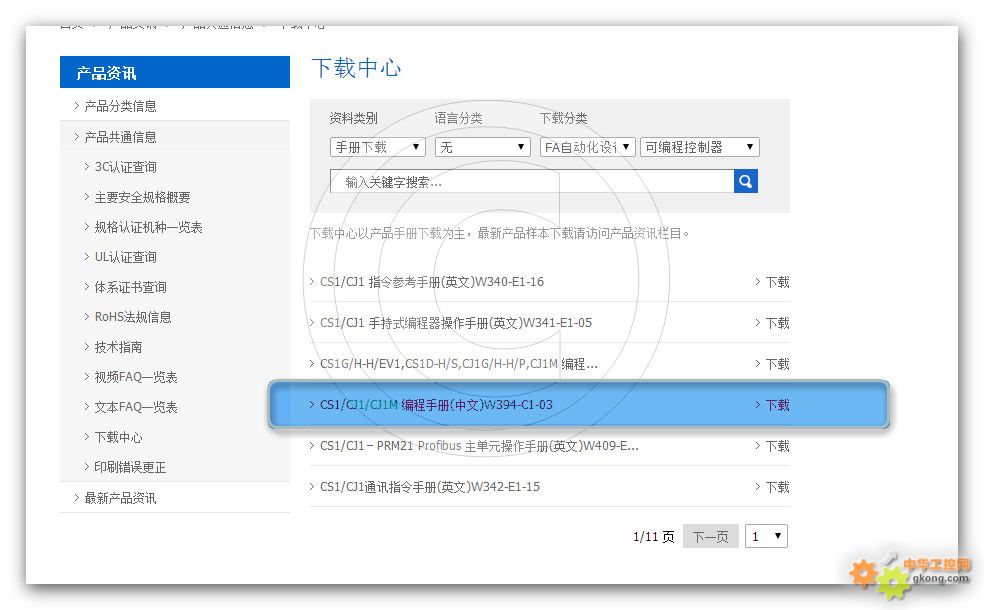Viewport: 984px width, 610px height.
Task: Open the 可编程控制器 dropdown
Action: click(700, 147)
